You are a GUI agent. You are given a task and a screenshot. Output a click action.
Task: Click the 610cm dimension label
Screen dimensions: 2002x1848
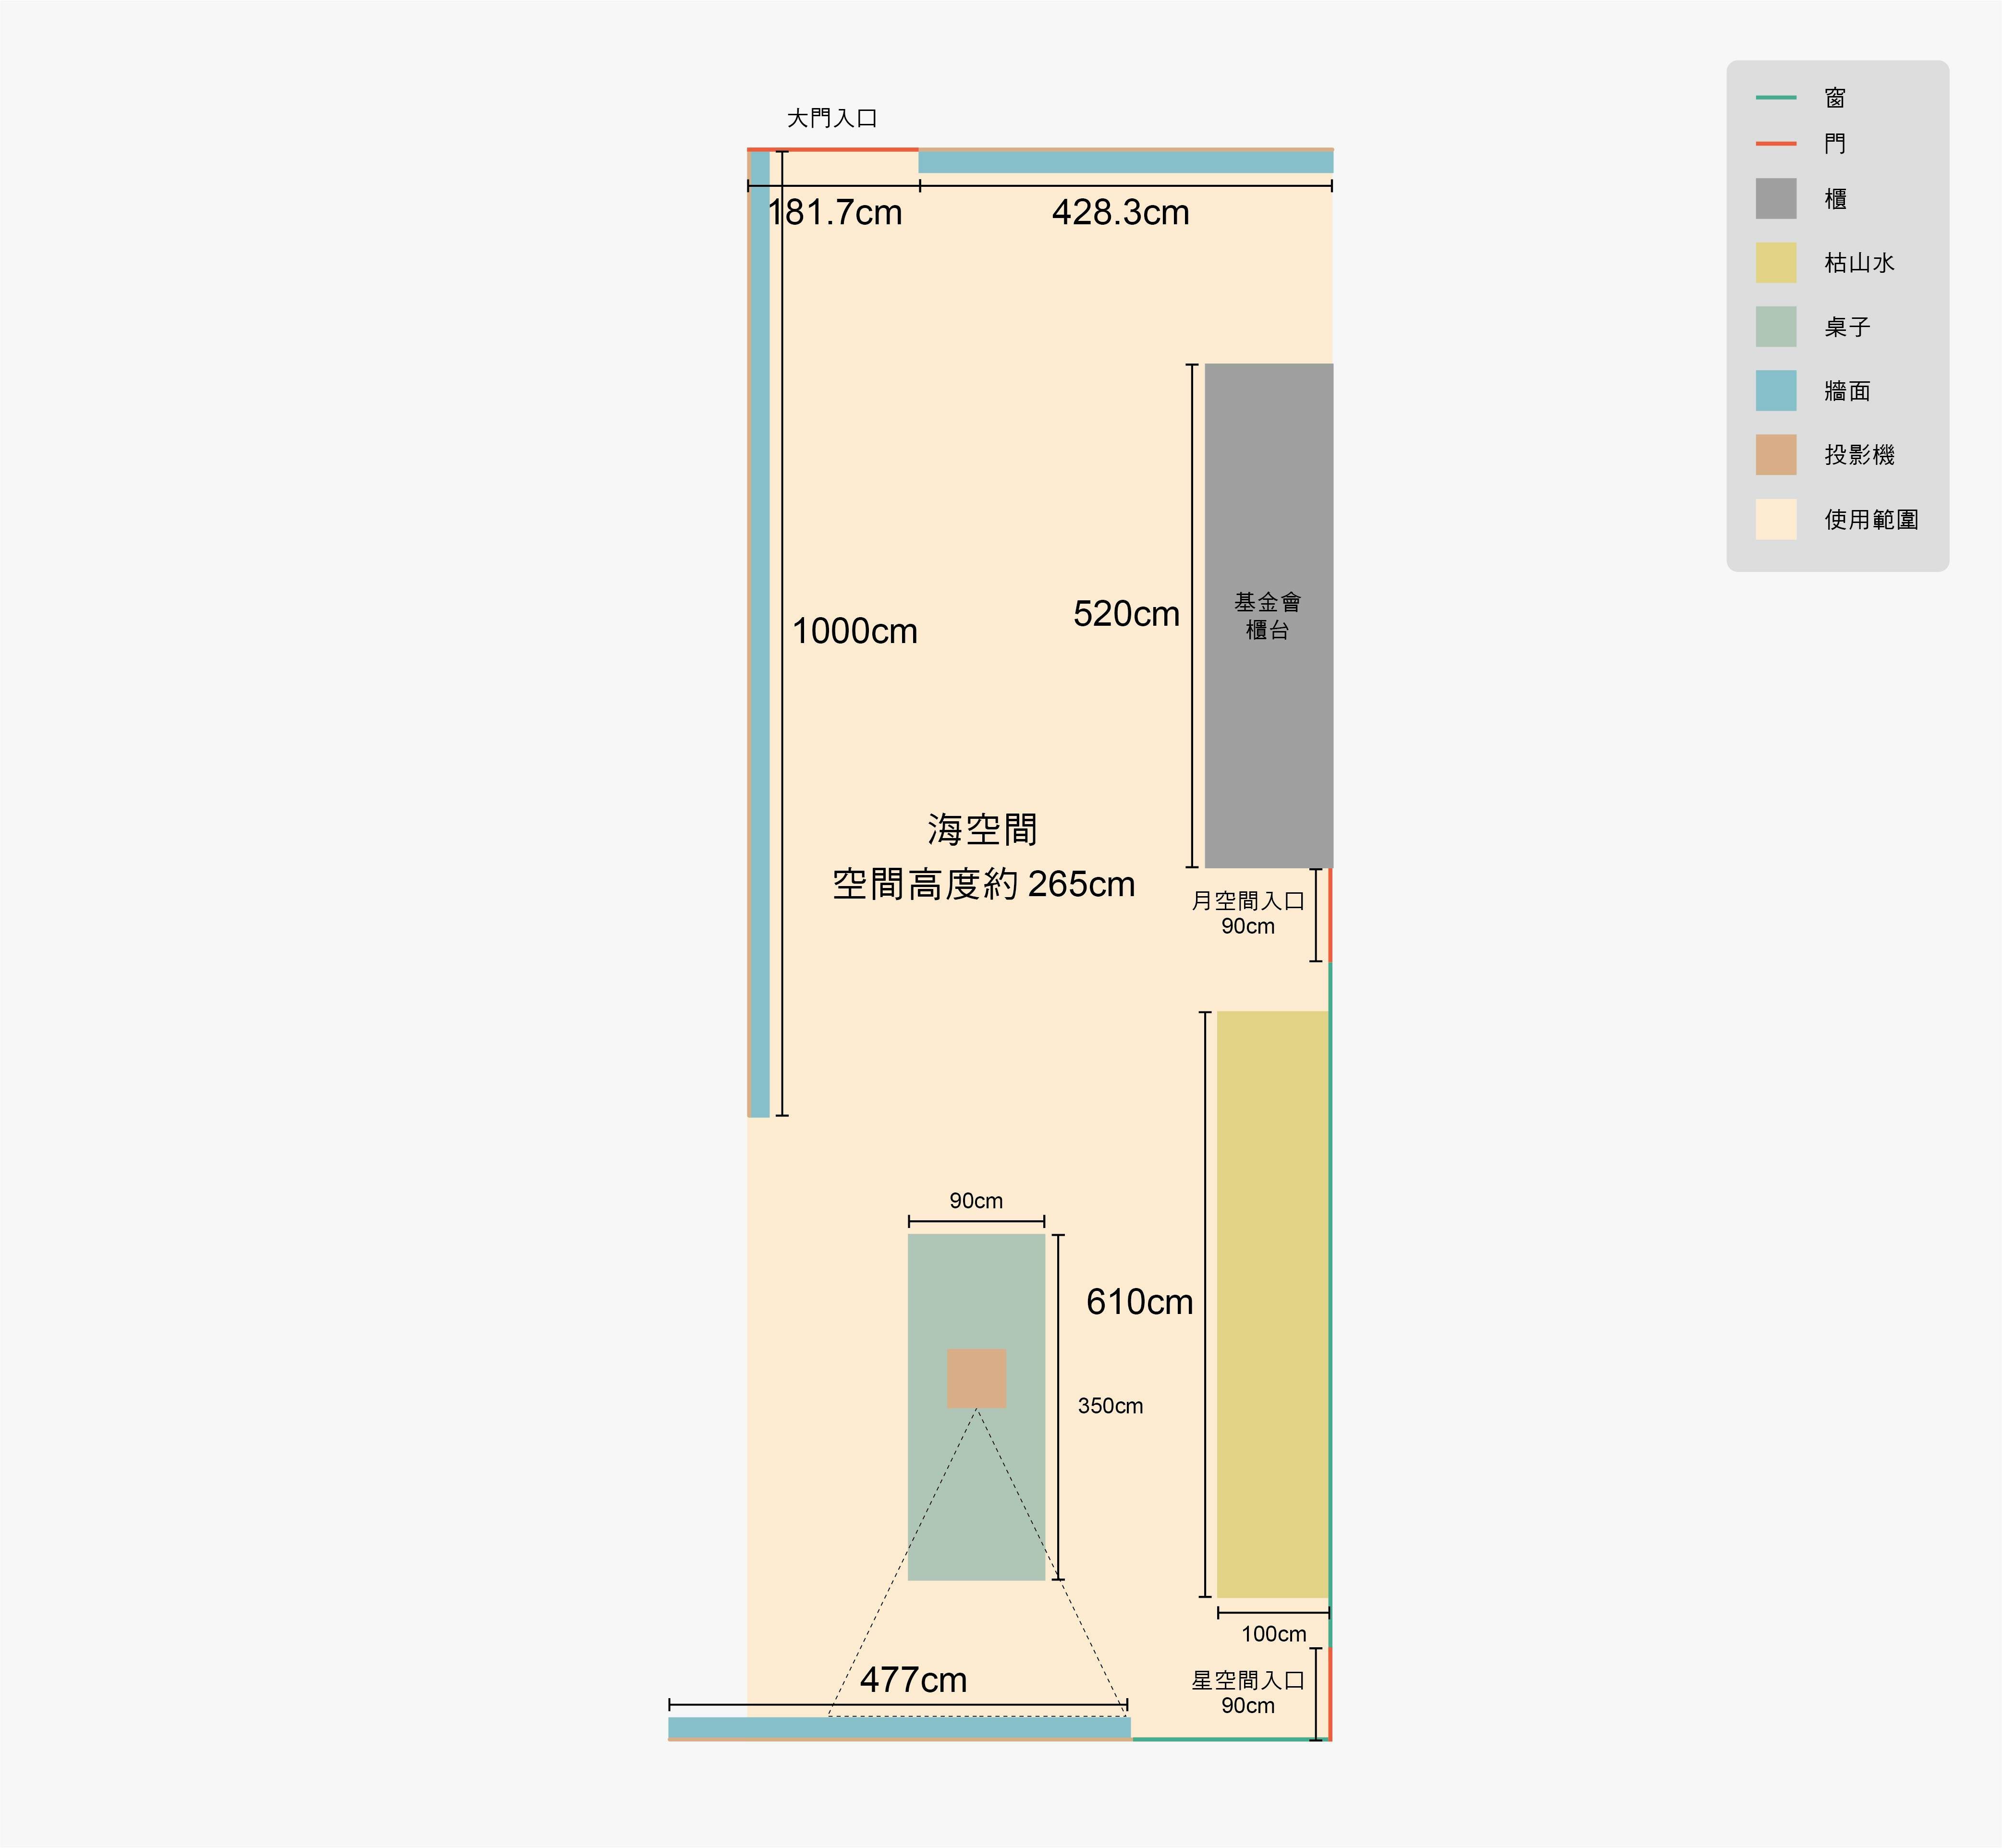(x=1139, y=1302)
